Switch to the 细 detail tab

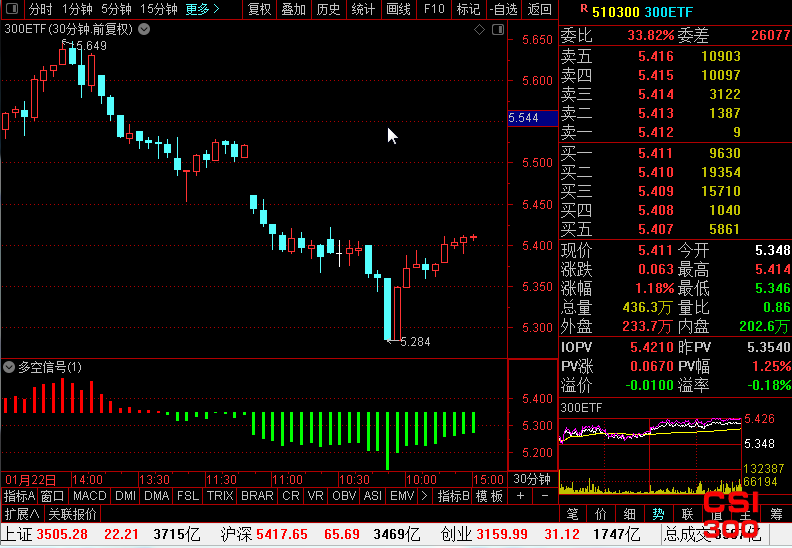point(629,514)
